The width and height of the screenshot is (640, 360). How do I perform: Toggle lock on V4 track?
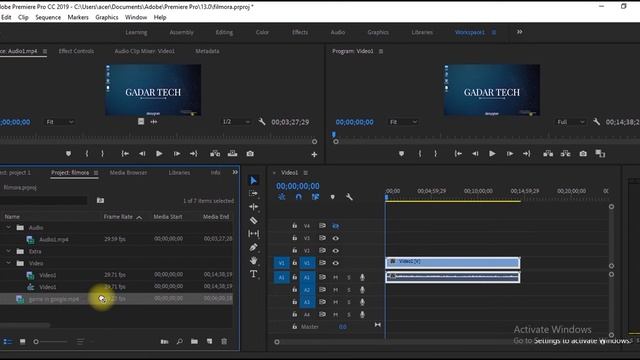pos(294,226)
